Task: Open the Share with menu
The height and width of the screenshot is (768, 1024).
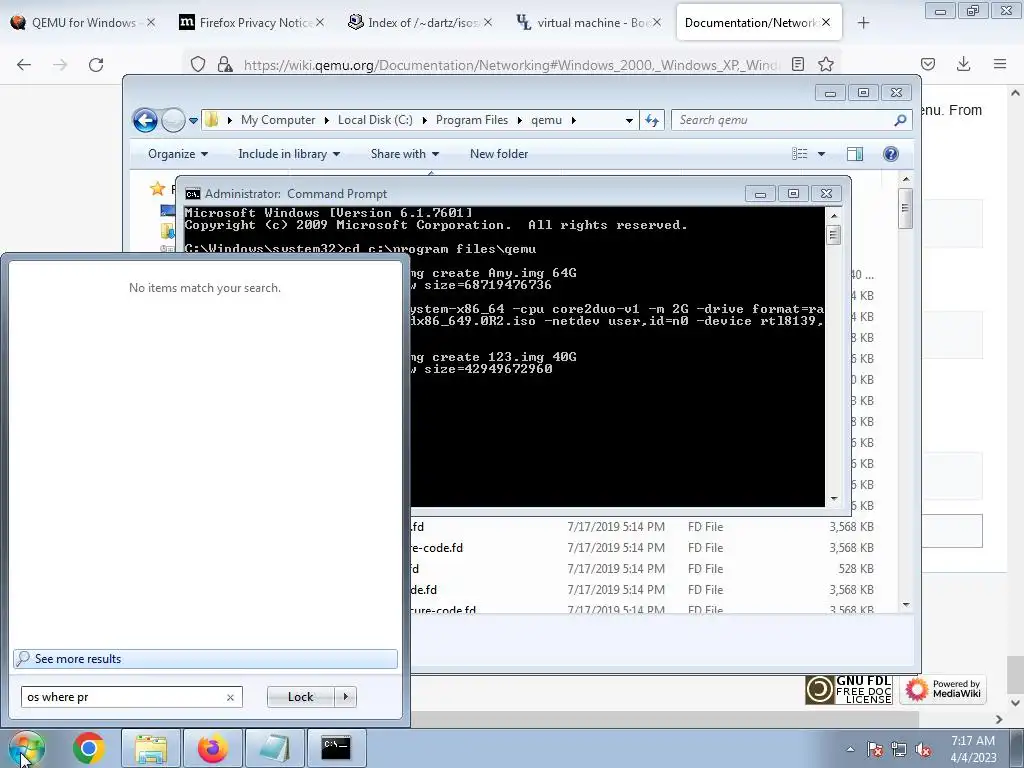Action: [405, 154]
